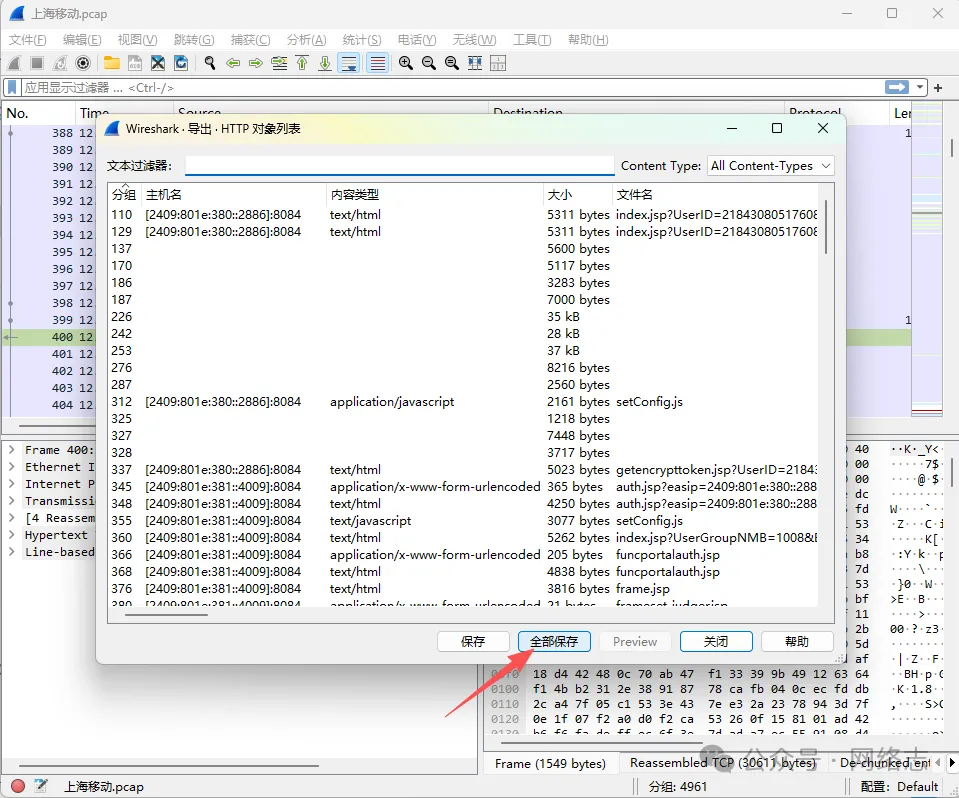Click the 关闭 button in the dialog
The width and height of the screenshot is (959, 798).
point(715,641)
